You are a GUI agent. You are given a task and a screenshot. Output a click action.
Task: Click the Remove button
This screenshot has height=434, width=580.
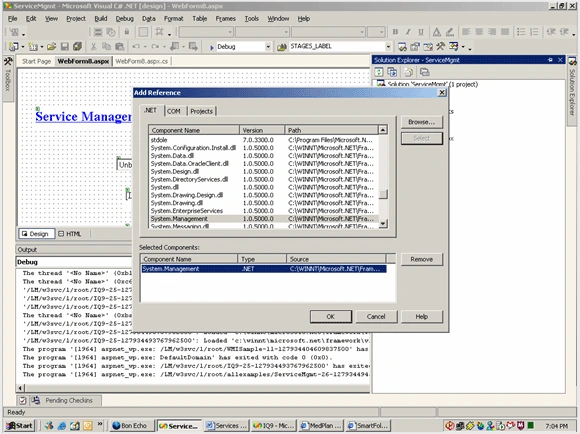click(422, 259)
